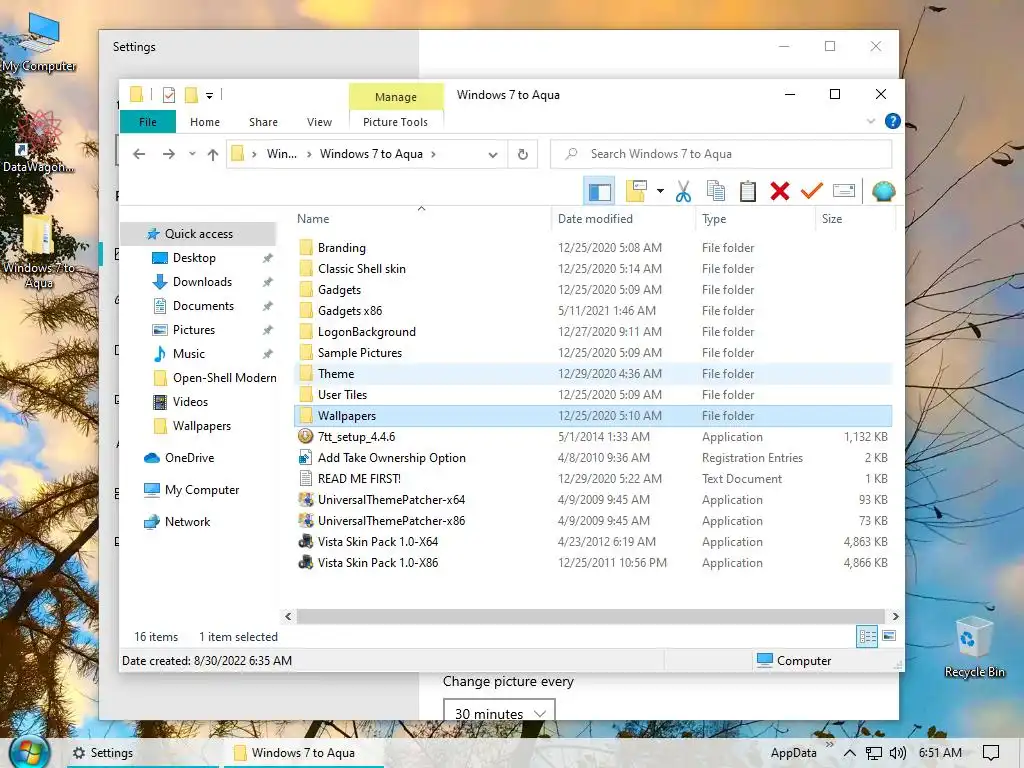
Task: Click the Properties quick access toolbar icon
Action: pos(168,95)
